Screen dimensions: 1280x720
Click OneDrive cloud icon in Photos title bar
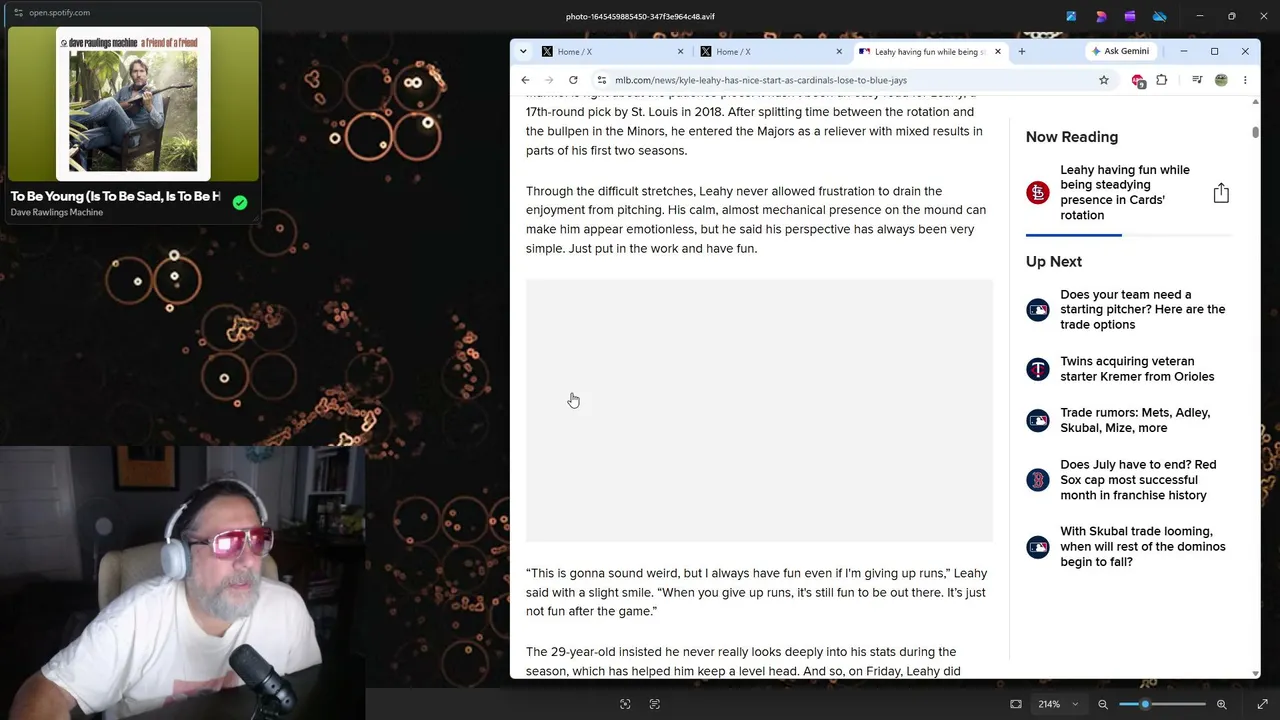(1159, 16)
